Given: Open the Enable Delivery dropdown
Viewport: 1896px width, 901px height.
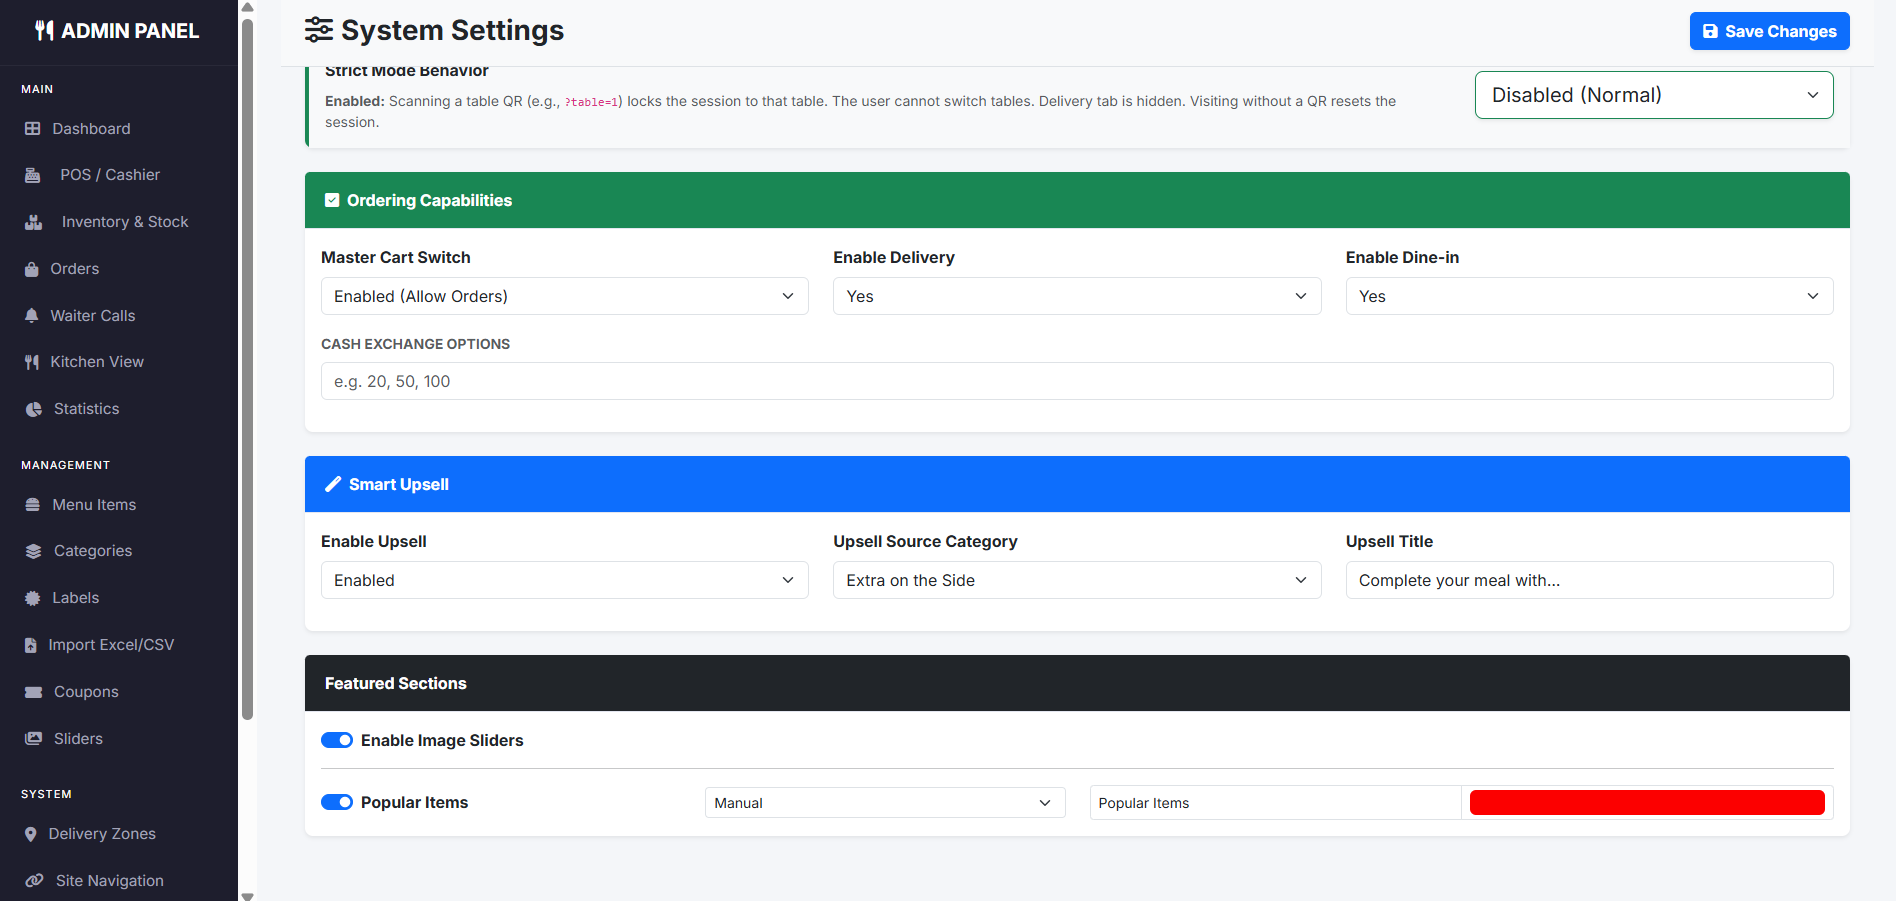Looking at the screenshot, I should click(1076, 296).
